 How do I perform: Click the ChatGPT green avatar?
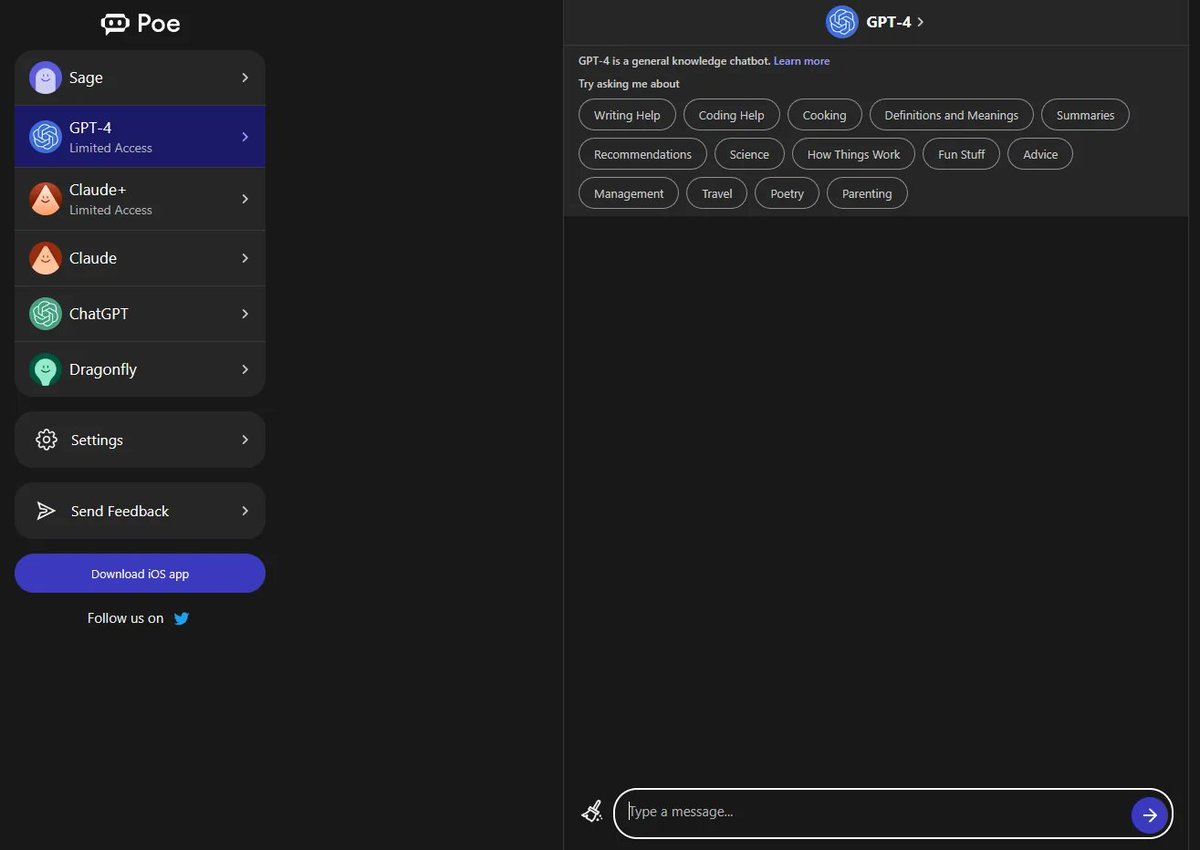[x=45, y=314]
